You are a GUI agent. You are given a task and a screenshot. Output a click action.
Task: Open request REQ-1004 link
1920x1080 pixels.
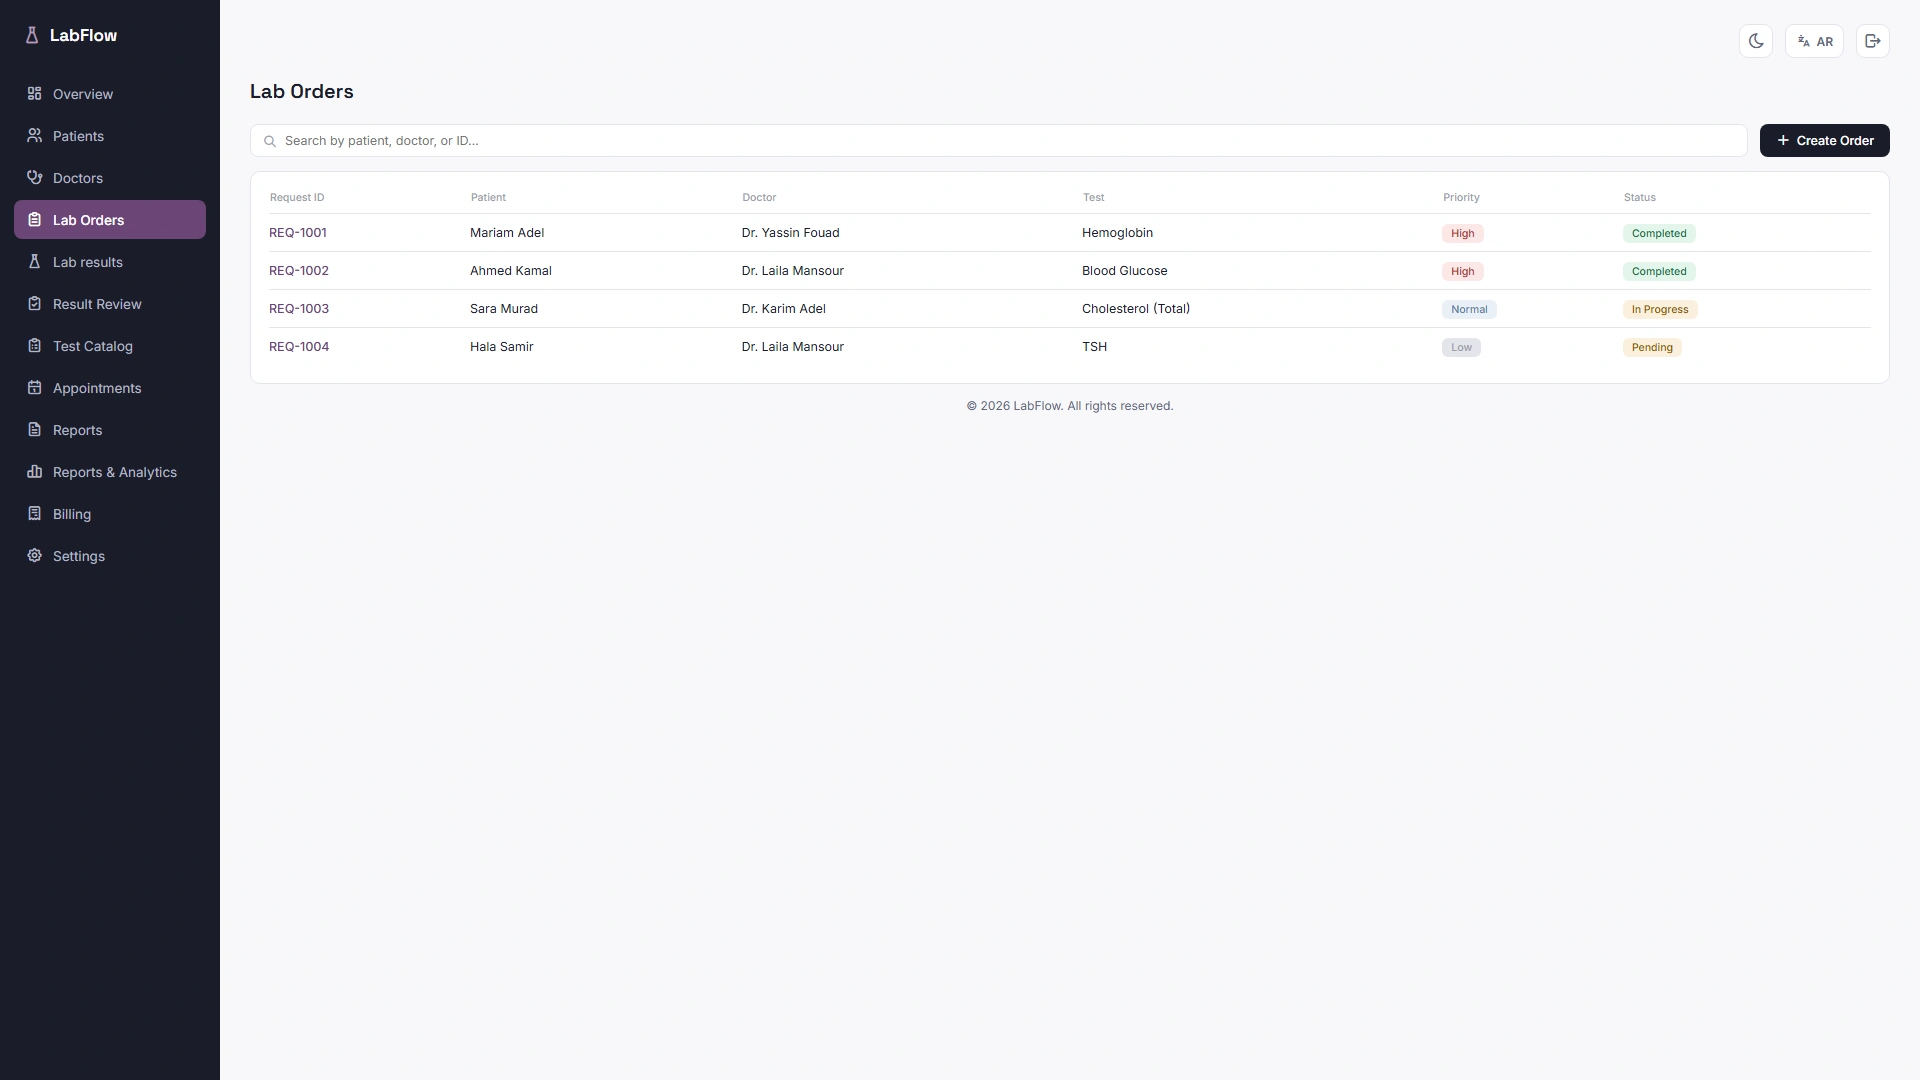point(299,347)
